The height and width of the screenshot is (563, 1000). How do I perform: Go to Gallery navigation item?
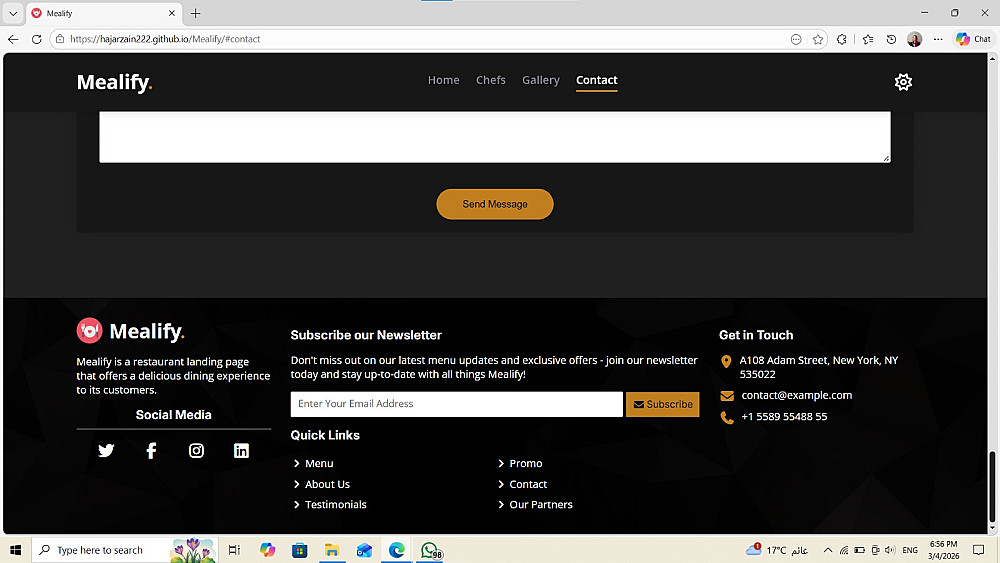(x=541, y=80)
